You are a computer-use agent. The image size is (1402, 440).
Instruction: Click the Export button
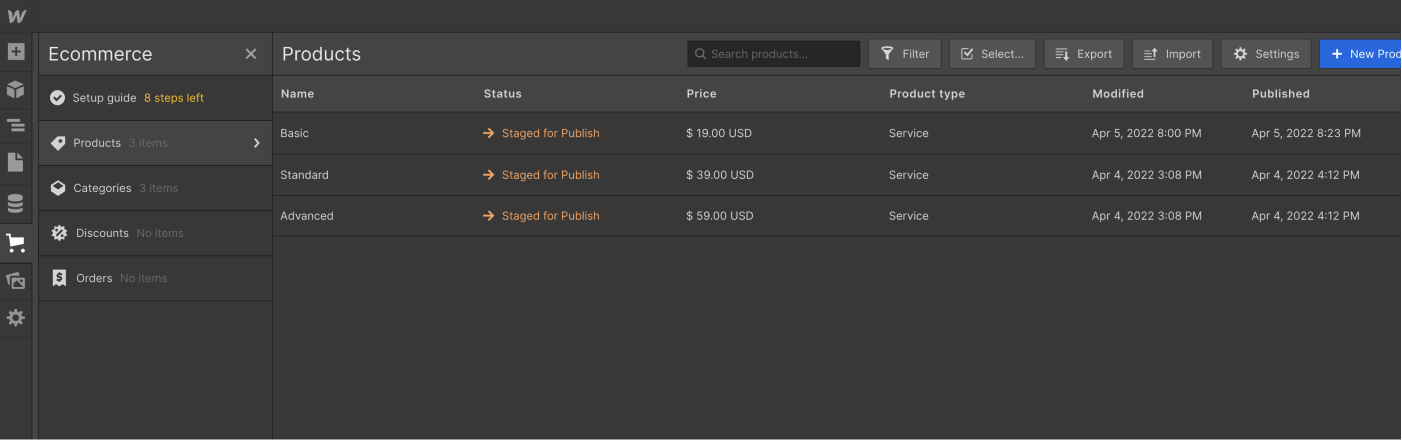click(1084, 54)
